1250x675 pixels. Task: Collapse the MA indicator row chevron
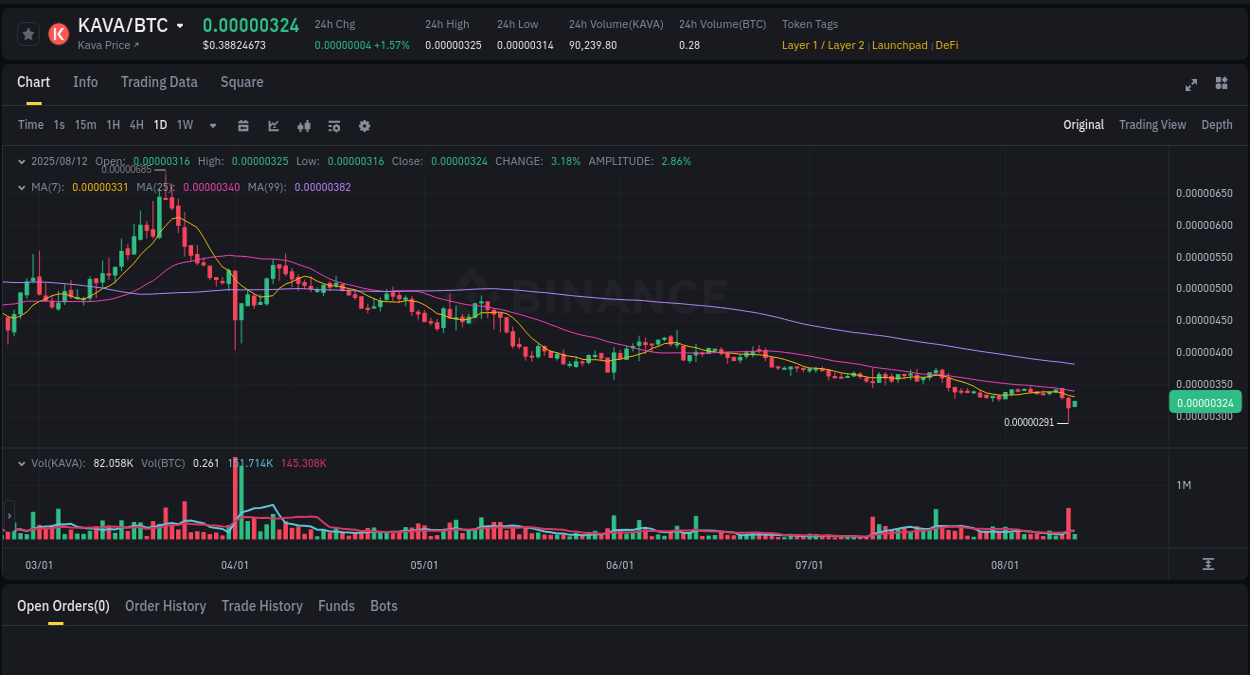[22, 187]
